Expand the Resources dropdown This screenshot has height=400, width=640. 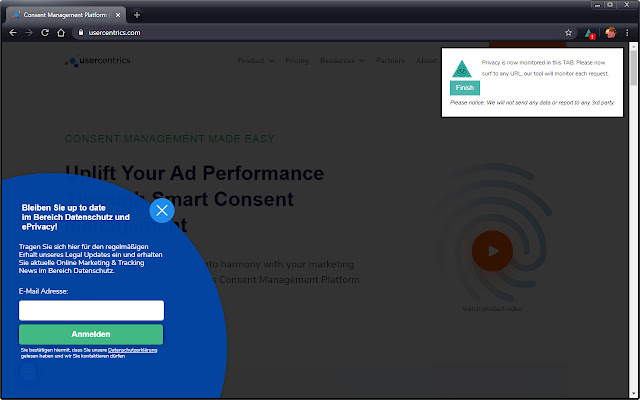point(342,60)
